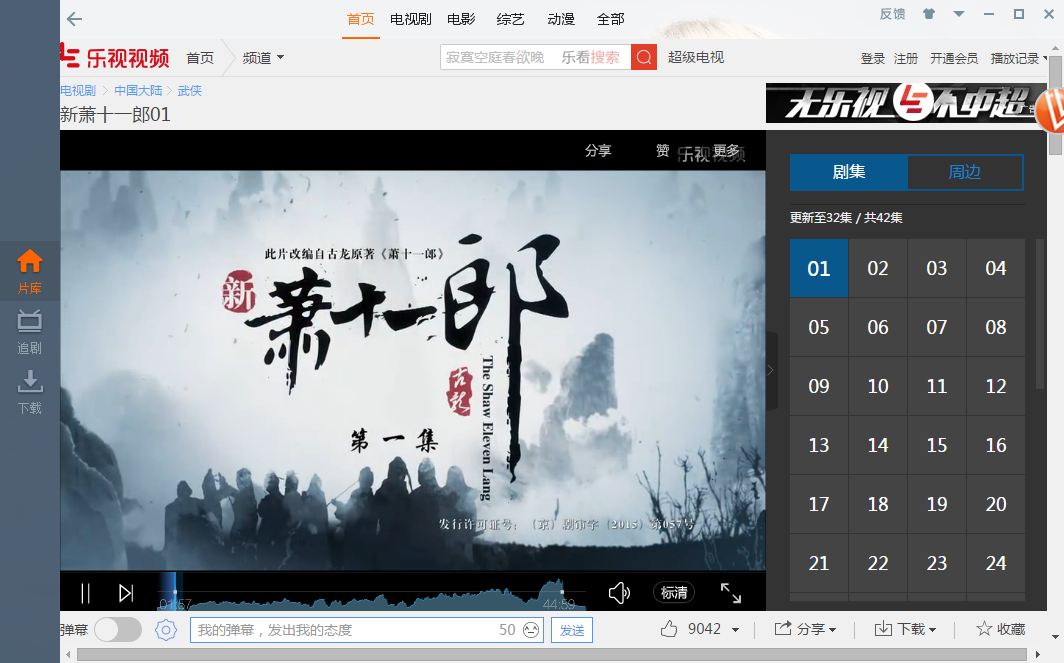This screenshot has height=663, width=1064.
Task: Switch to the 周边 related tab
Action: (965, 172)
